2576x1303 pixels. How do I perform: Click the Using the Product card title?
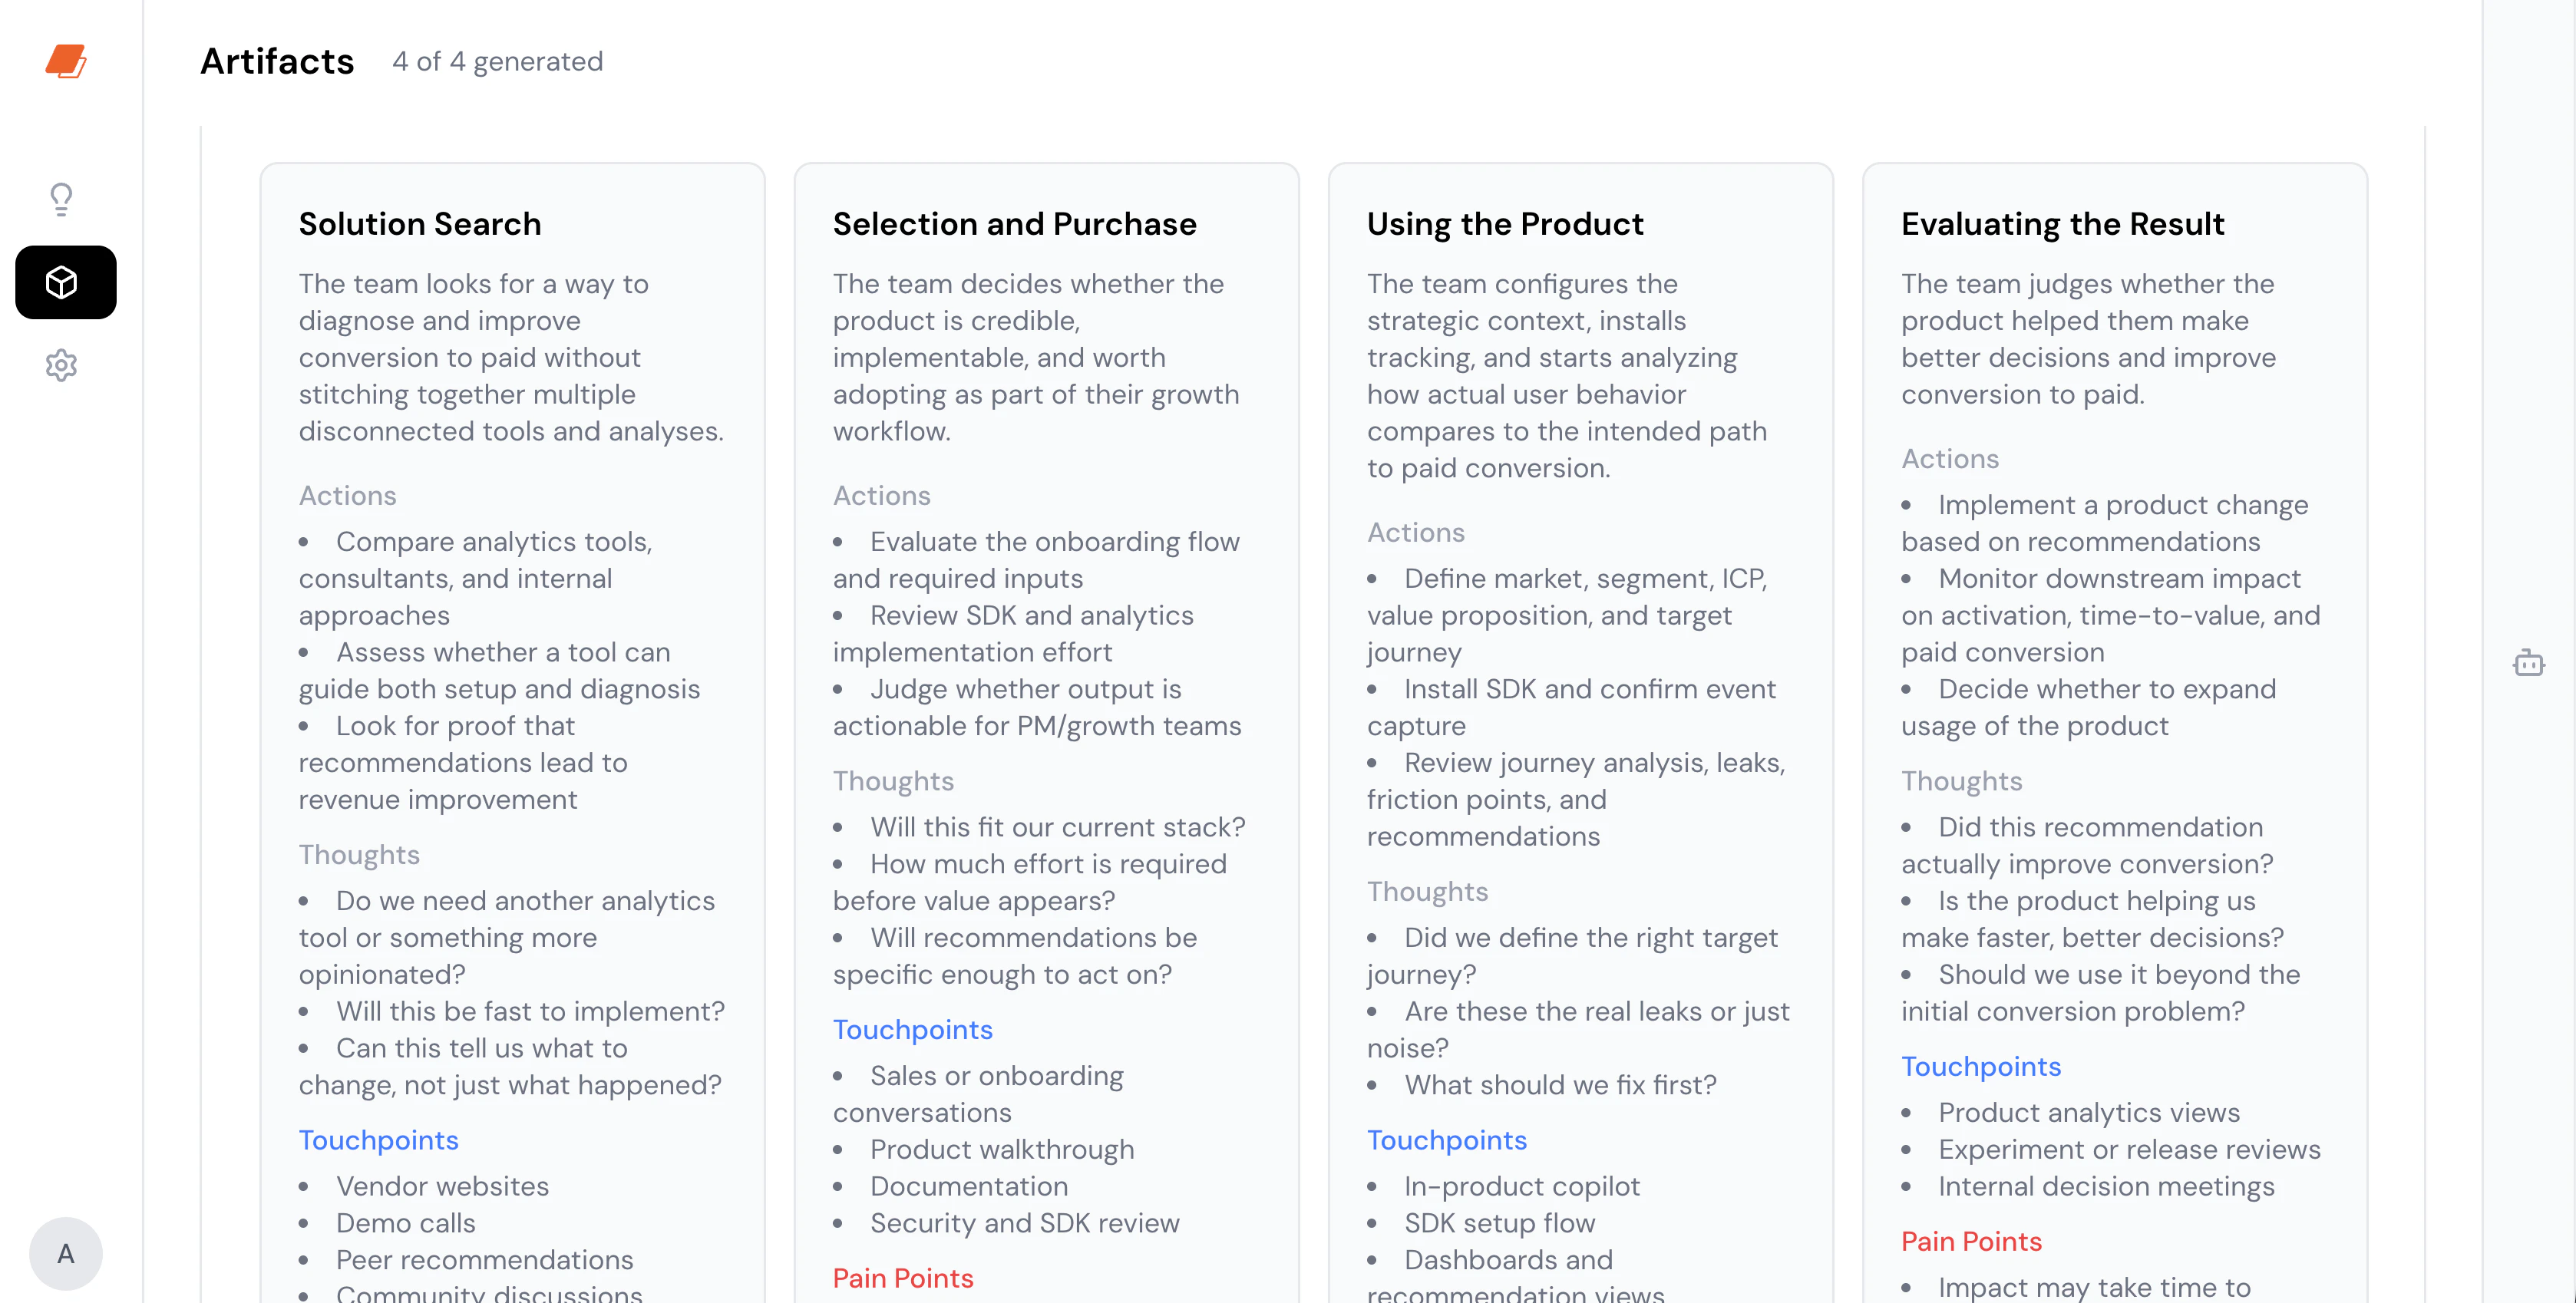click(x=1505, y=224)
